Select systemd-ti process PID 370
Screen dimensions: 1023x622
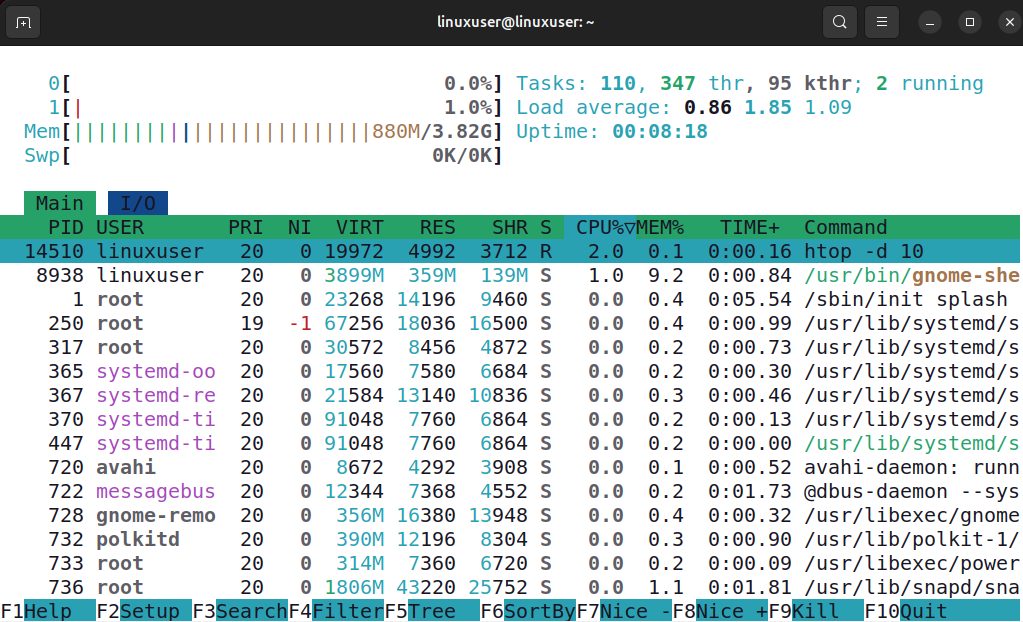pos(510,419)
